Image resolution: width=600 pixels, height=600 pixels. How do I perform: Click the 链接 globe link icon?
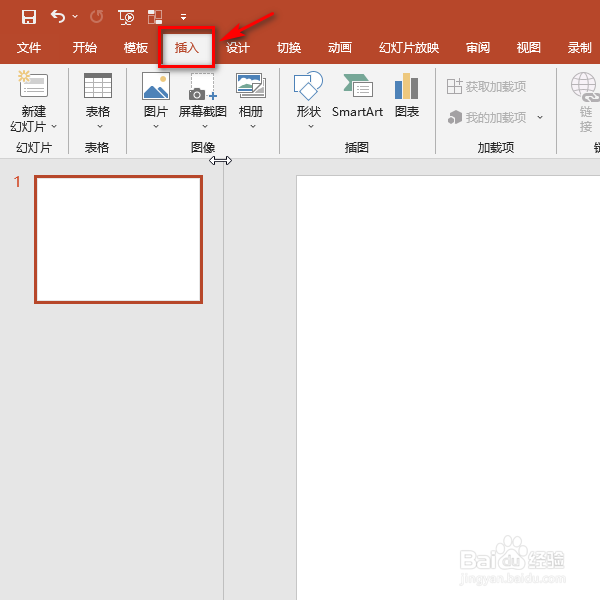585,86
